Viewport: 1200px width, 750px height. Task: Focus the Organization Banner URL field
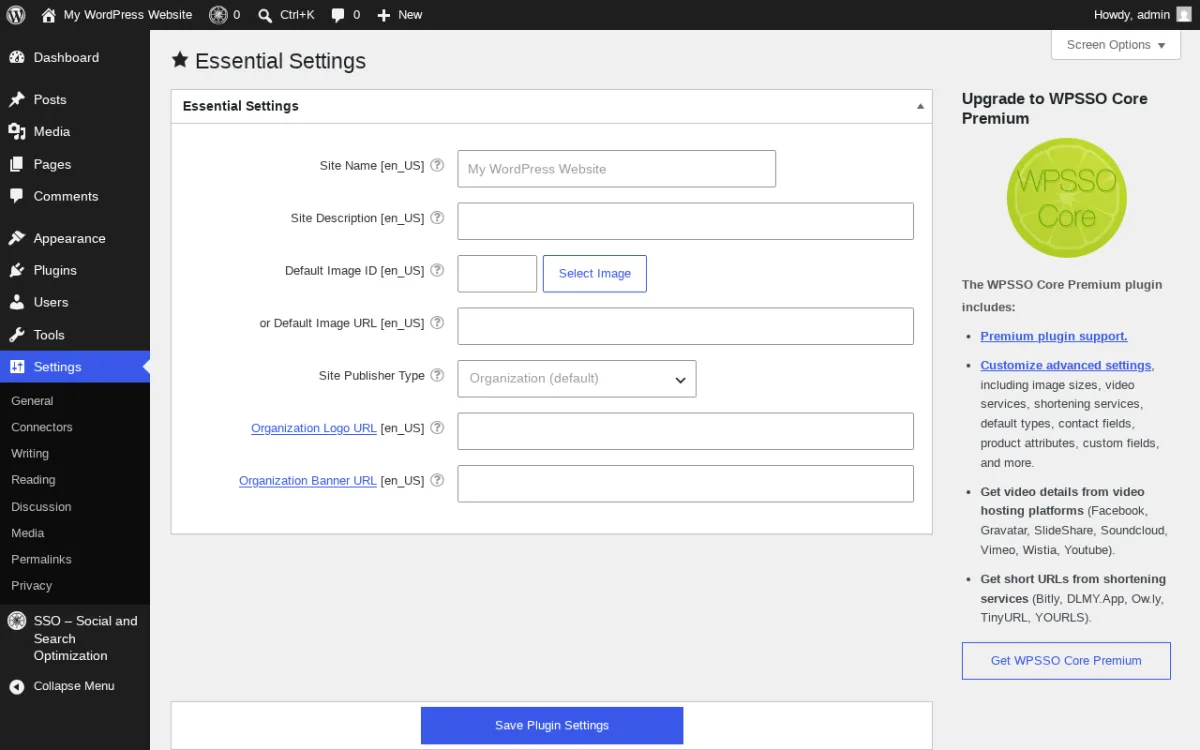click(x=686, y=484)
